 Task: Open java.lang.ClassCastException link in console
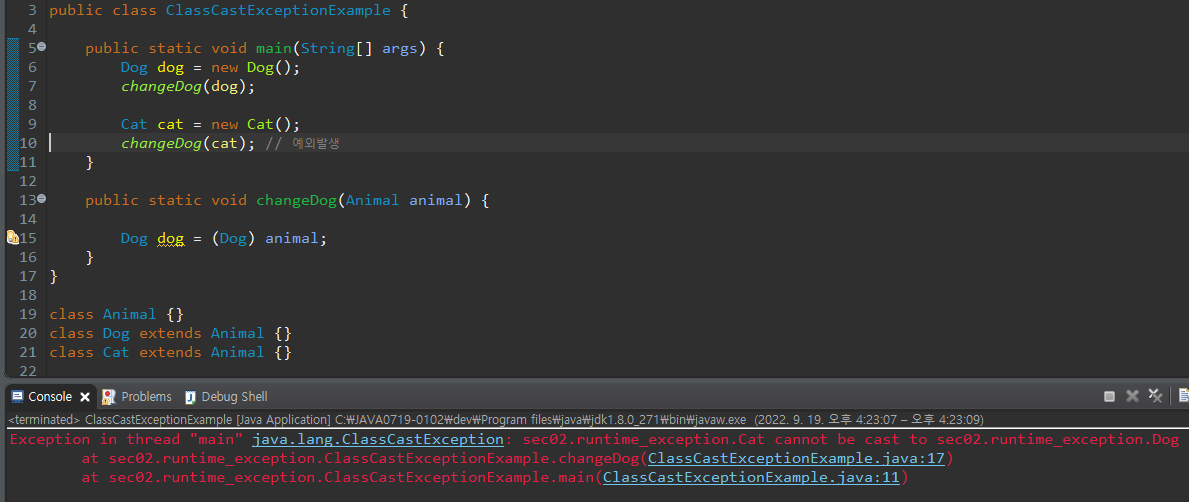click(x=378, y=440)
